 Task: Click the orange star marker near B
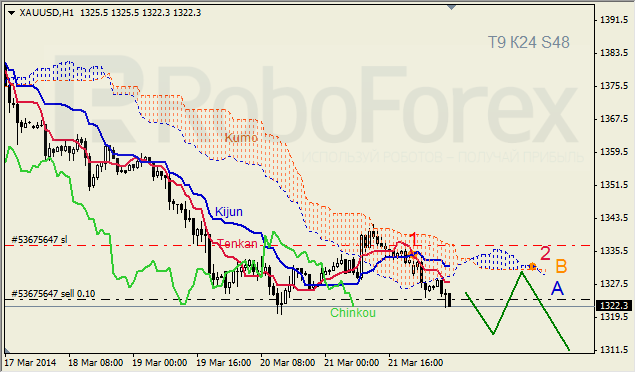pos(532,267)
